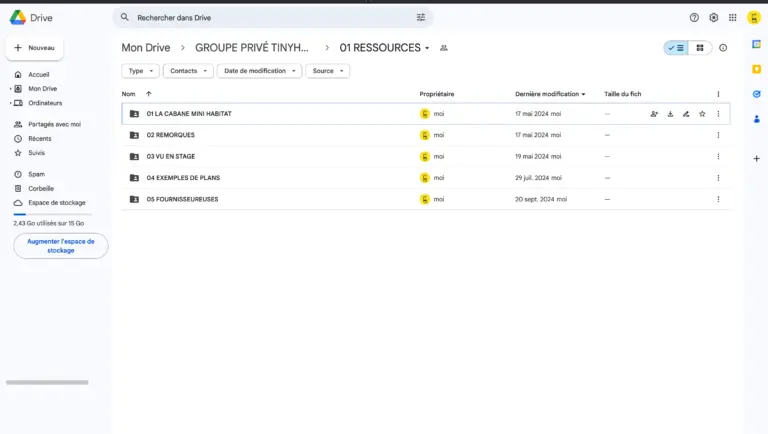Open more actions for 04 EXEMPLES DE PLANS

719,178
